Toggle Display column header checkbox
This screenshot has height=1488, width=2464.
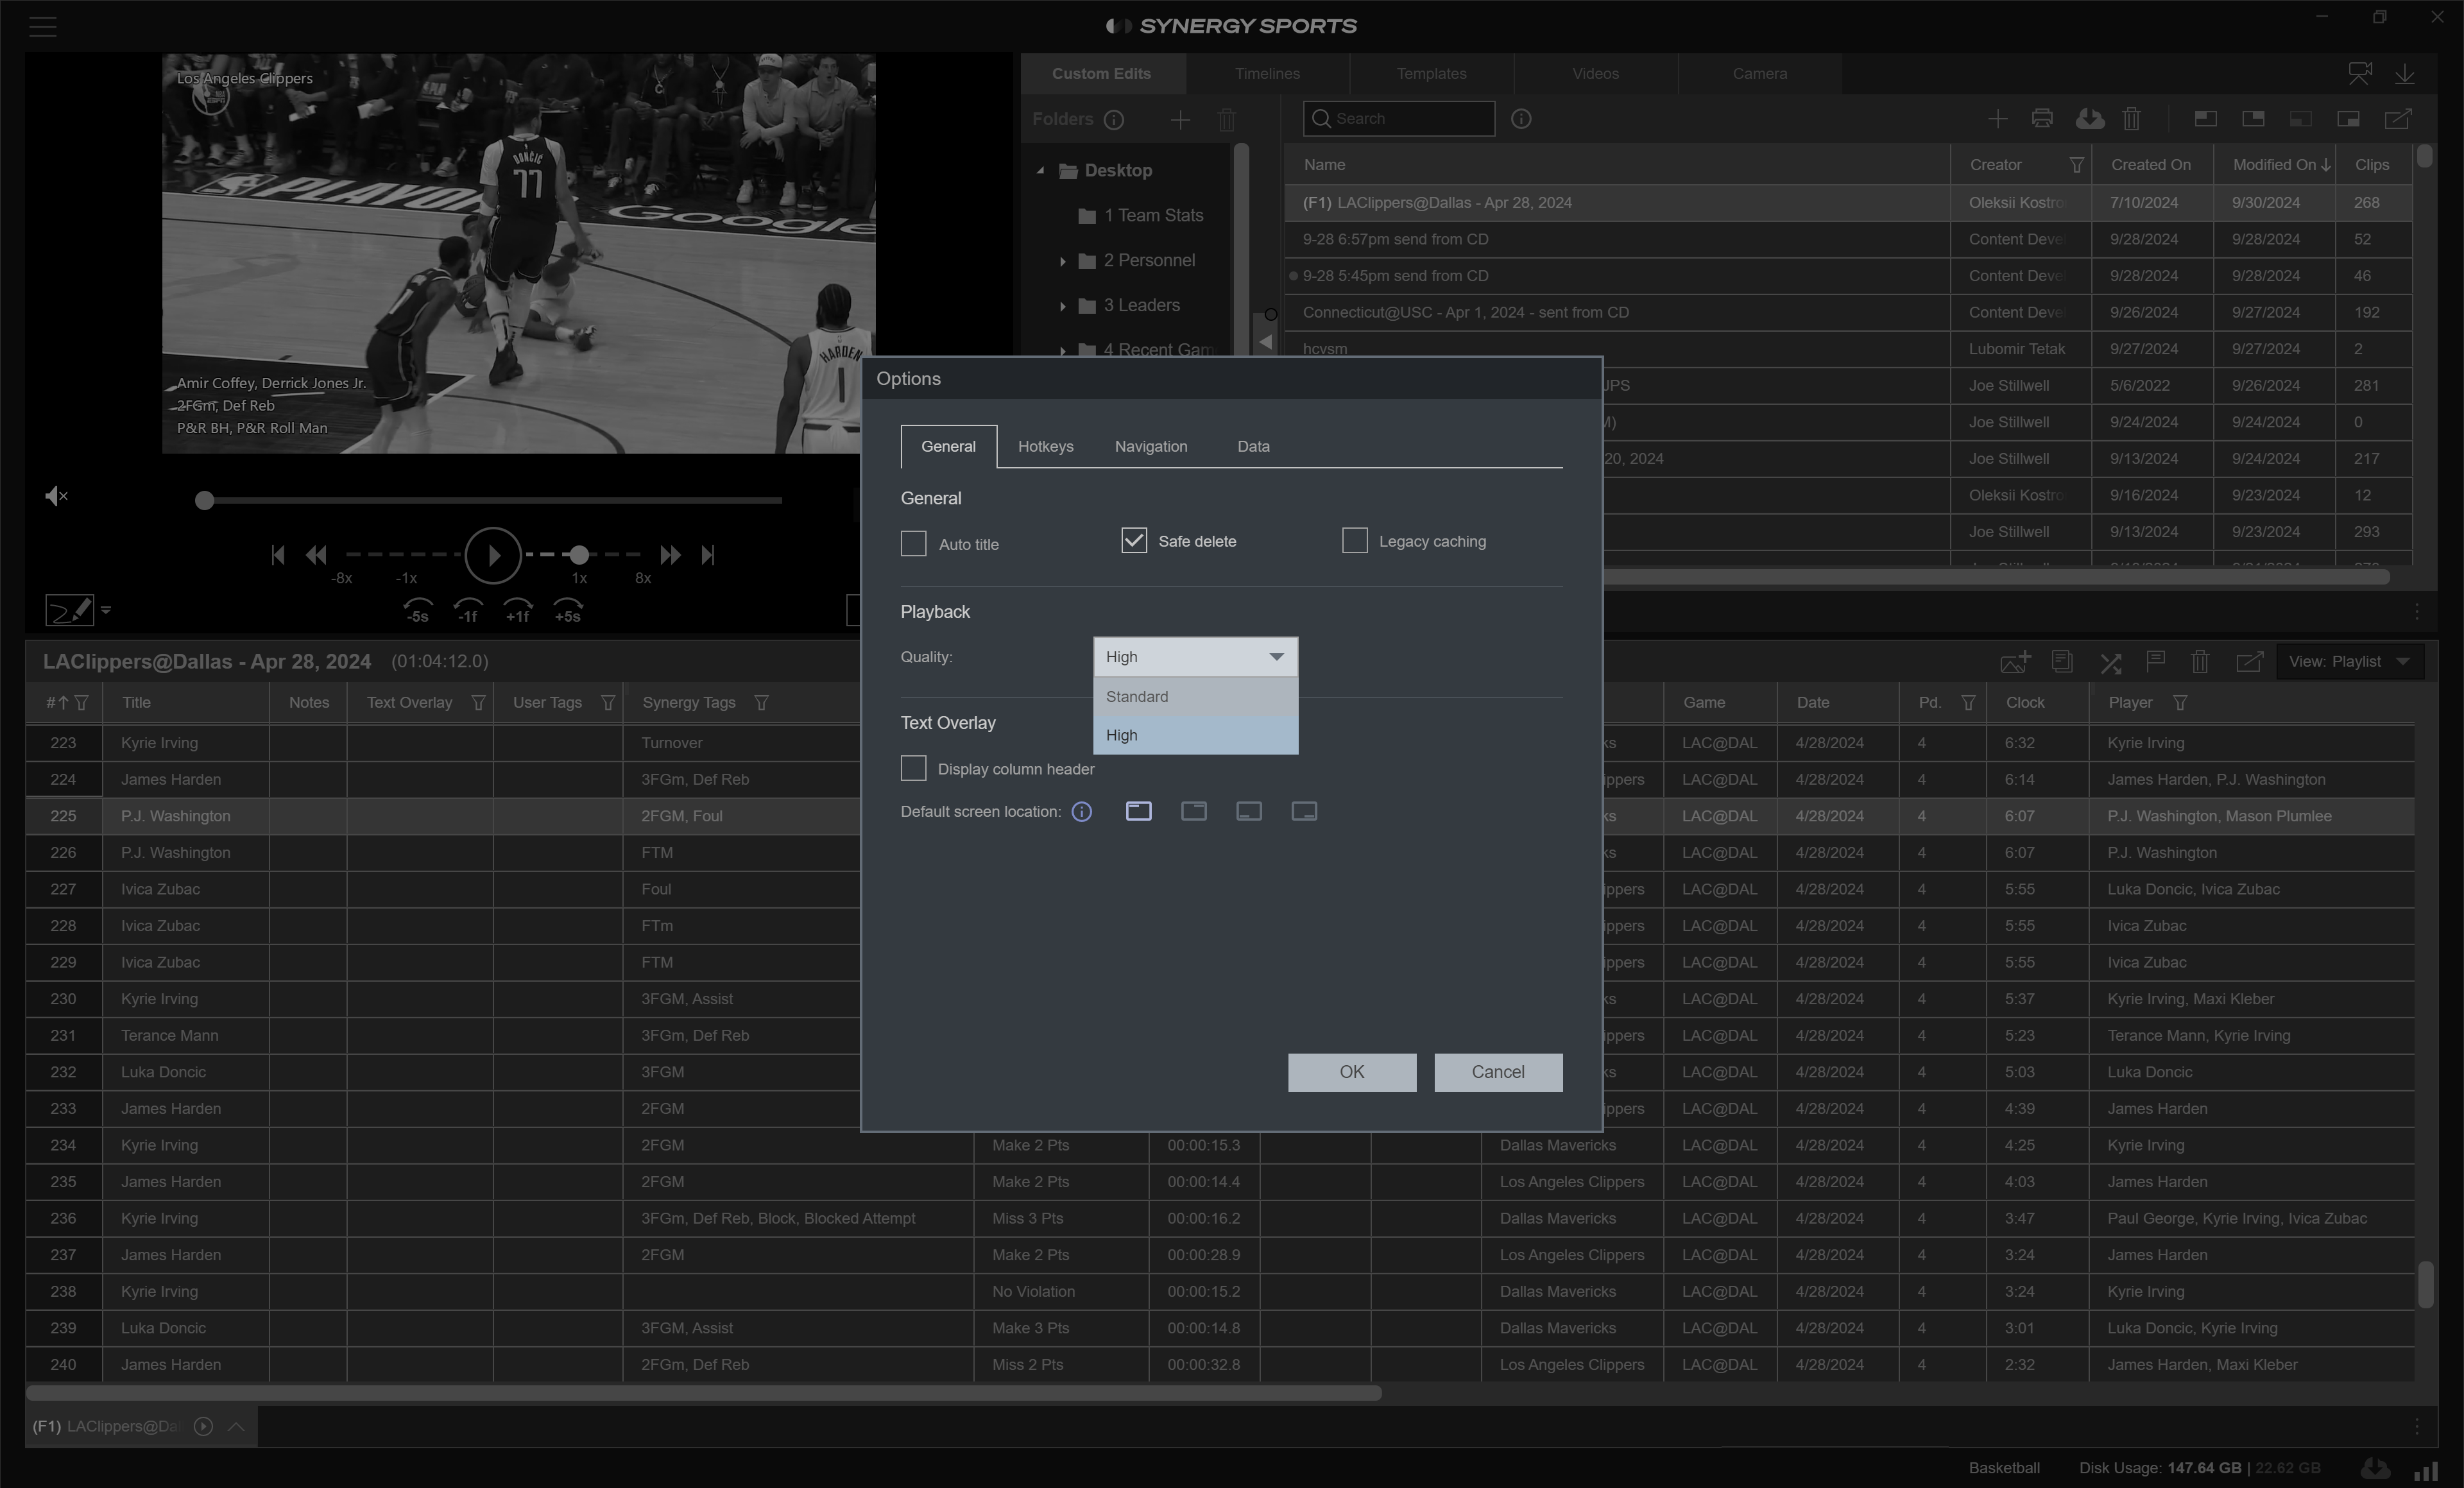913,768
